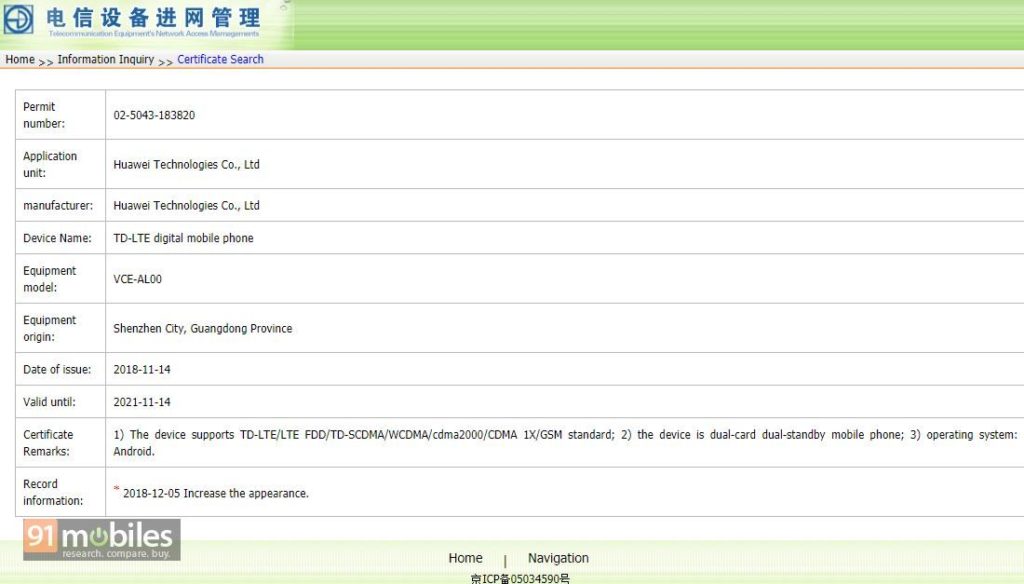Click Shenzhen City, Guangdong Province origin text
This screenshot has width=1024, height=584.
click(202, 329)
